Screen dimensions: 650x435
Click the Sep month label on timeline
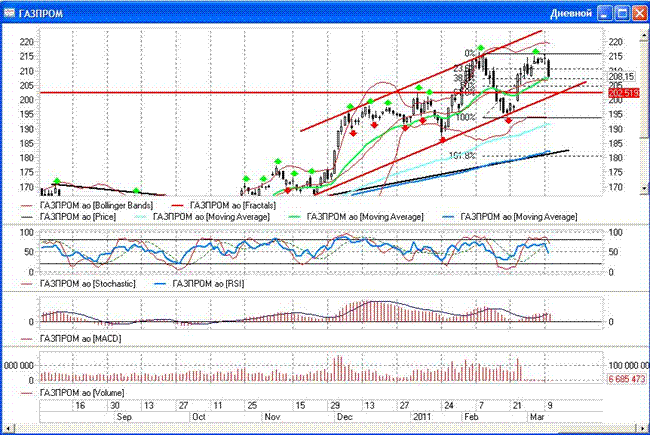click(x=124, y=417)
